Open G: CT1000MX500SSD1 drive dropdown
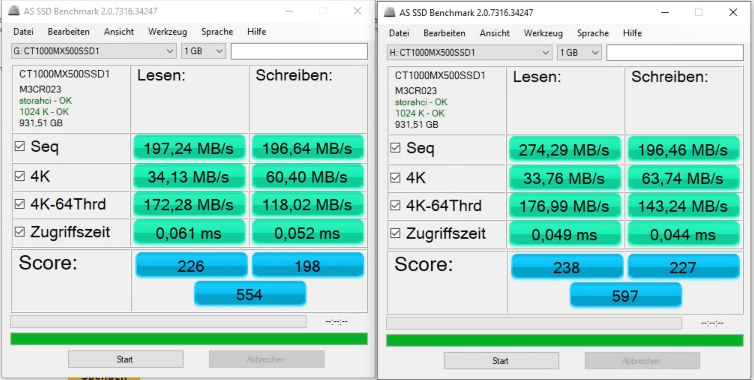This screenshot has height=380, width=754. [94, 51]
